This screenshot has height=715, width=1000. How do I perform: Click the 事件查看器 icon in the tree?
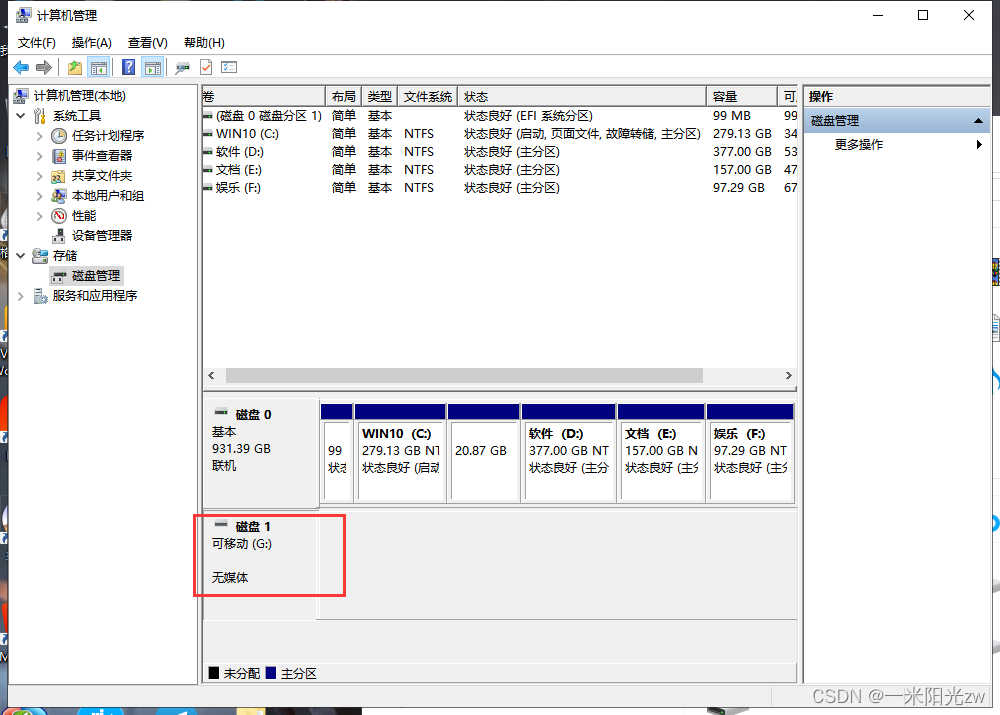(x=59, y=156)
